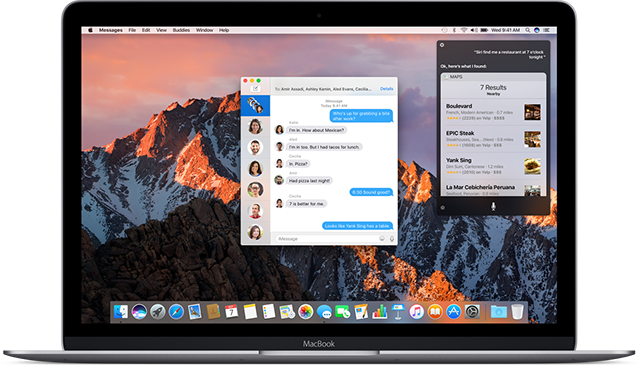640x366 pixels.
Task: Open Spotlight search in menu bar
Action: [x=528, y=30]
